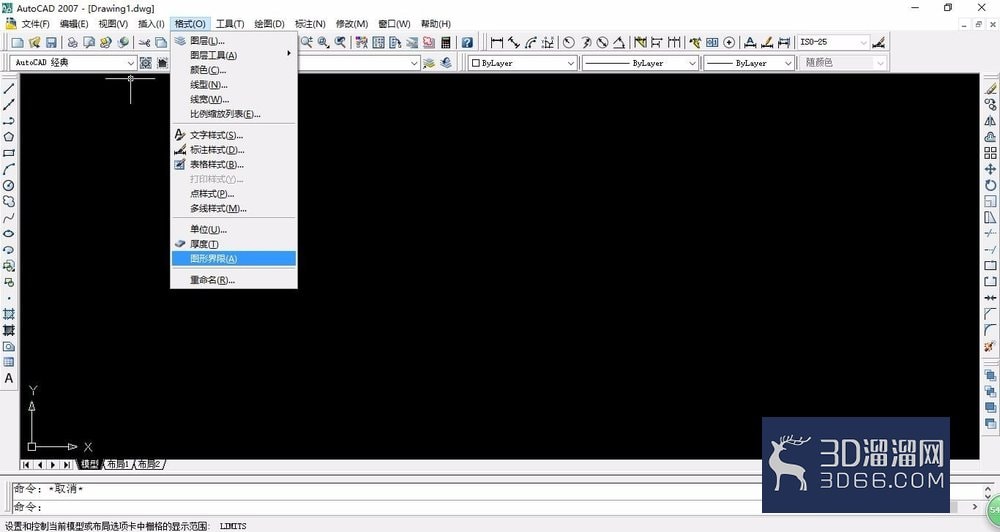This screenshot has width=1000, height=532.
Task: Click the Move modify tool
Action: coord(990,169)
